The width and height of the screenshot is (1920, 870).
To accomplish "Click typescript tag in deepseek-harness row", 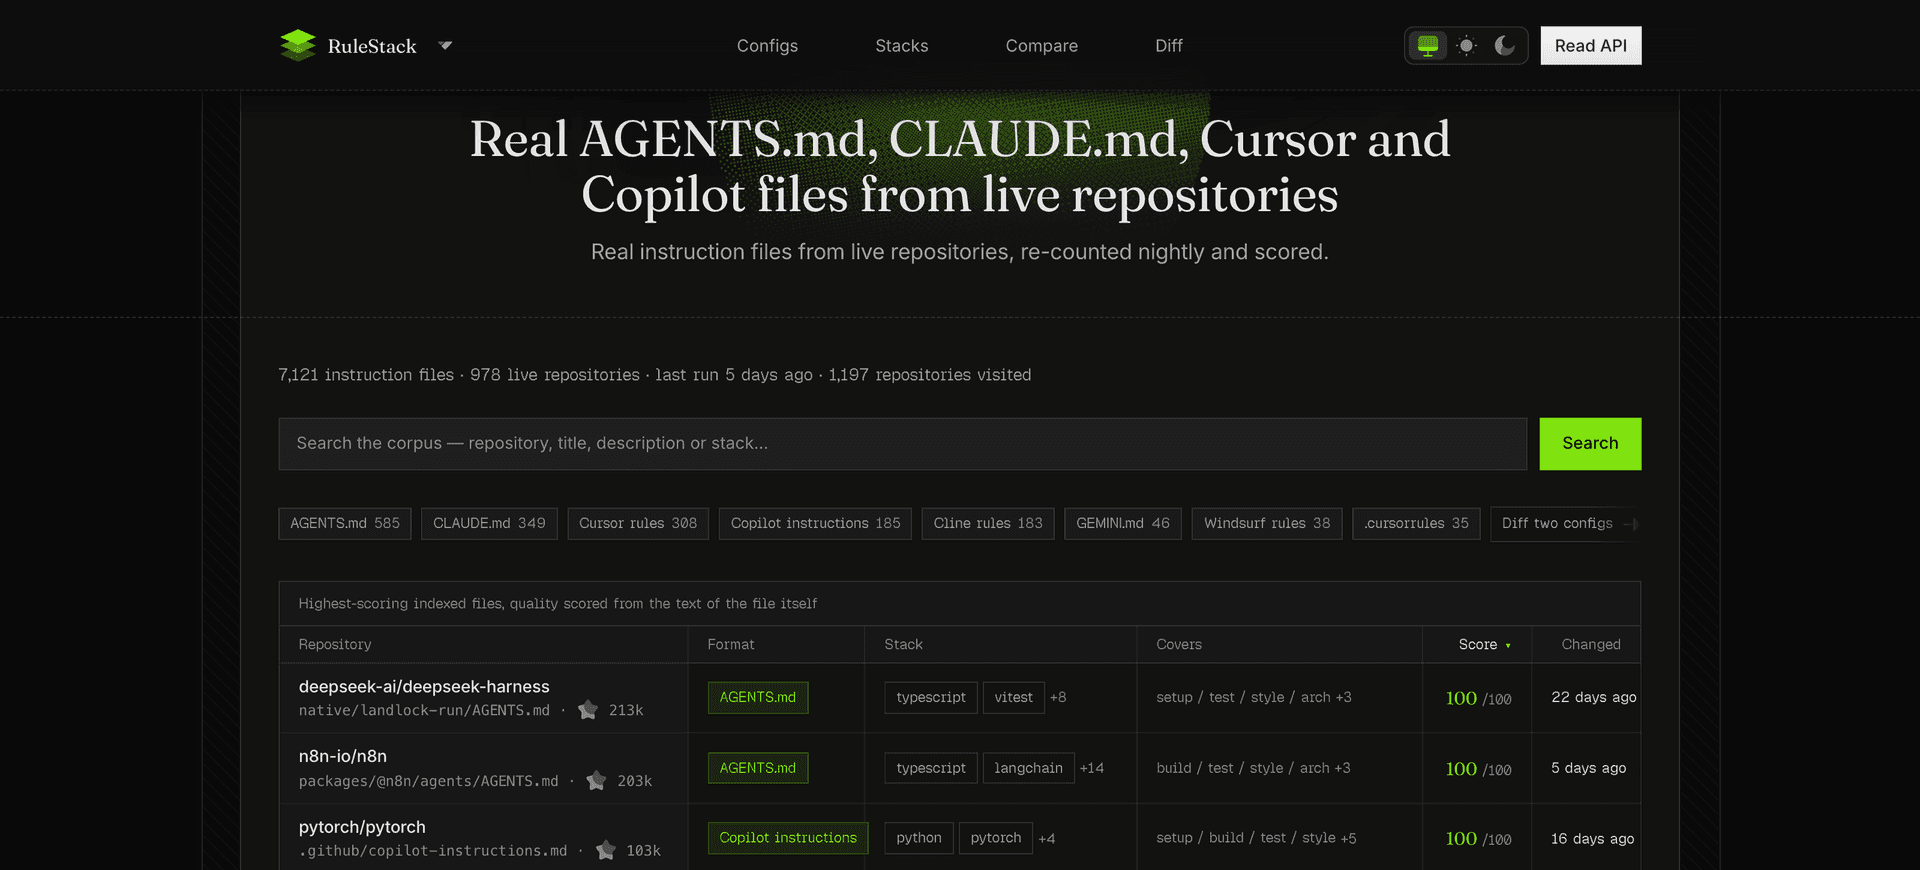I will point(931,698).
